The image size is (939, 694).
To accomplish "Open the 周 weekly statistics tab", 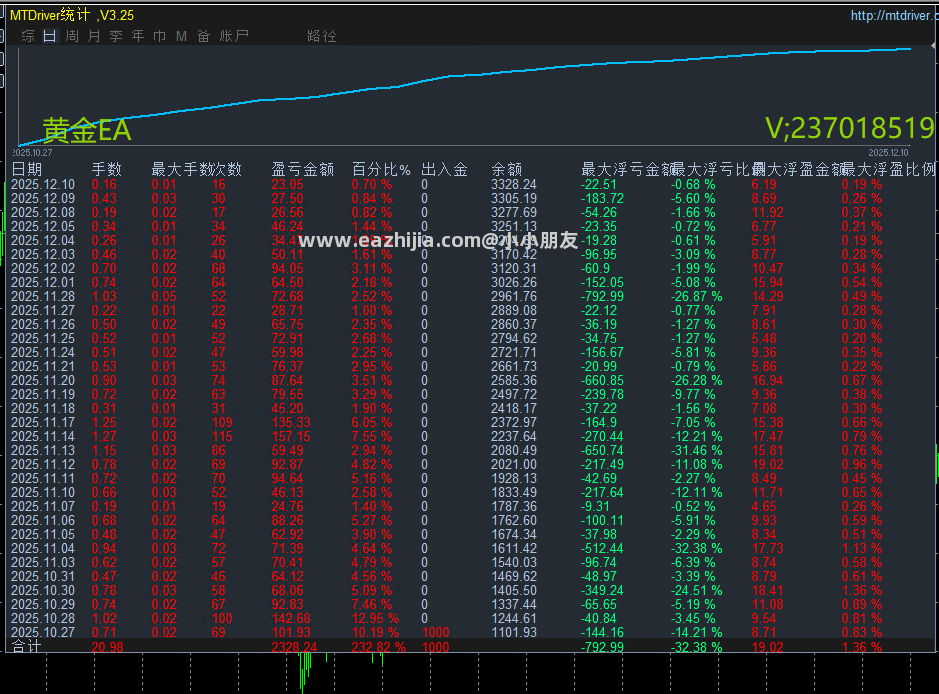I will pyautogui.click(x=72, y=36).
